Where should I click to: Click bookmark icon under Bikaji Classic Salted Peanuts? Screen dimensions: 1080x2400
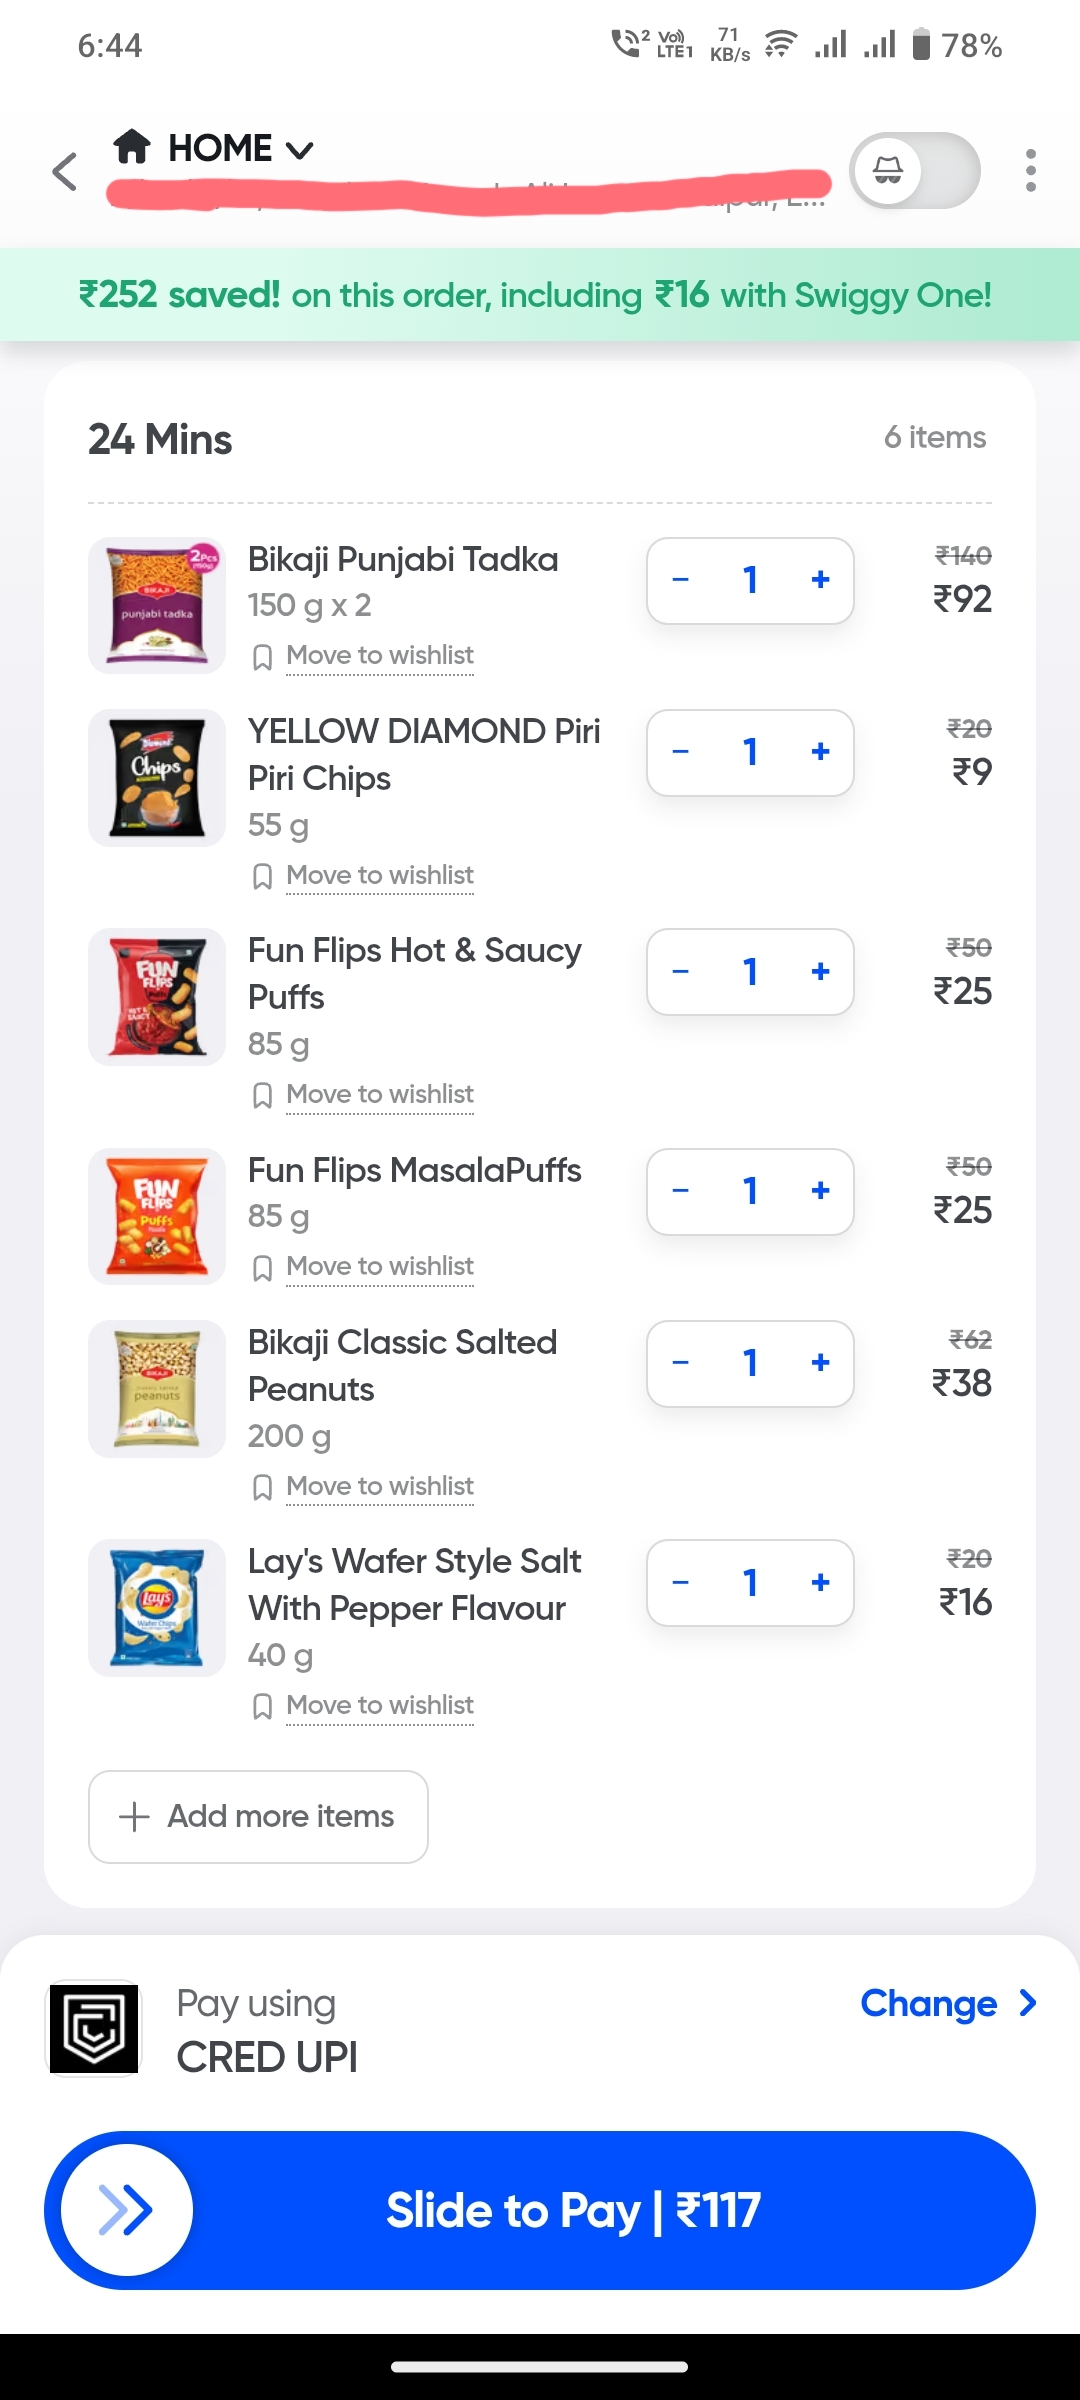click(263, 1487)
